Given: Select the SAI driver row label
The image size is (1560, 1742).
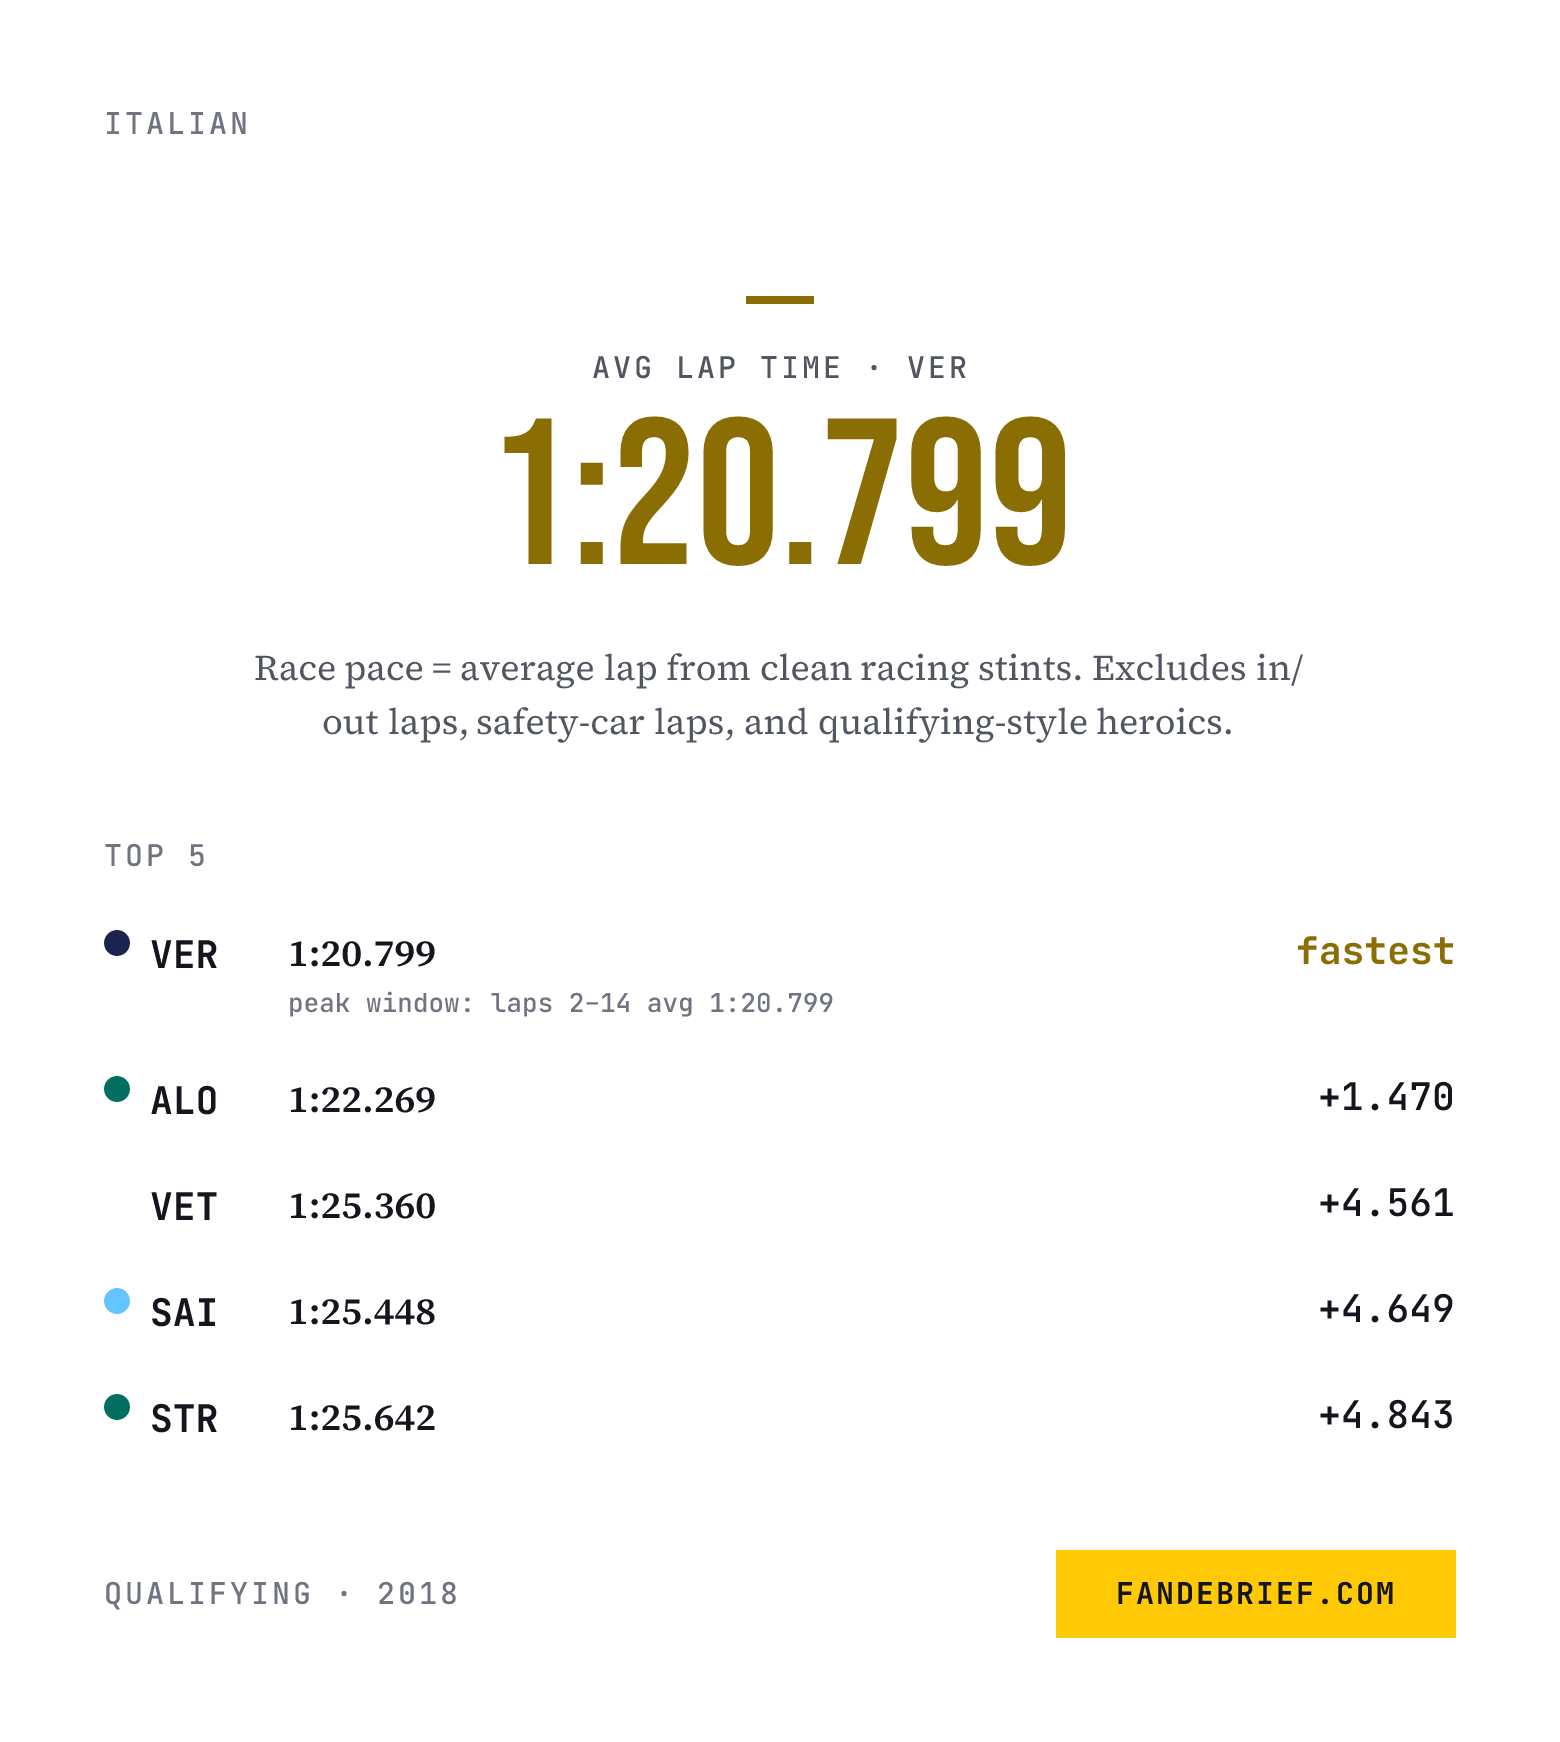Looking at the screenshot, I should click(184, 1313).
